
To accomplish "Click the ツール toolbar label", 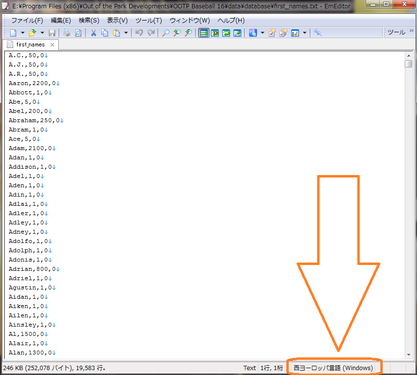I will (396, 32).
